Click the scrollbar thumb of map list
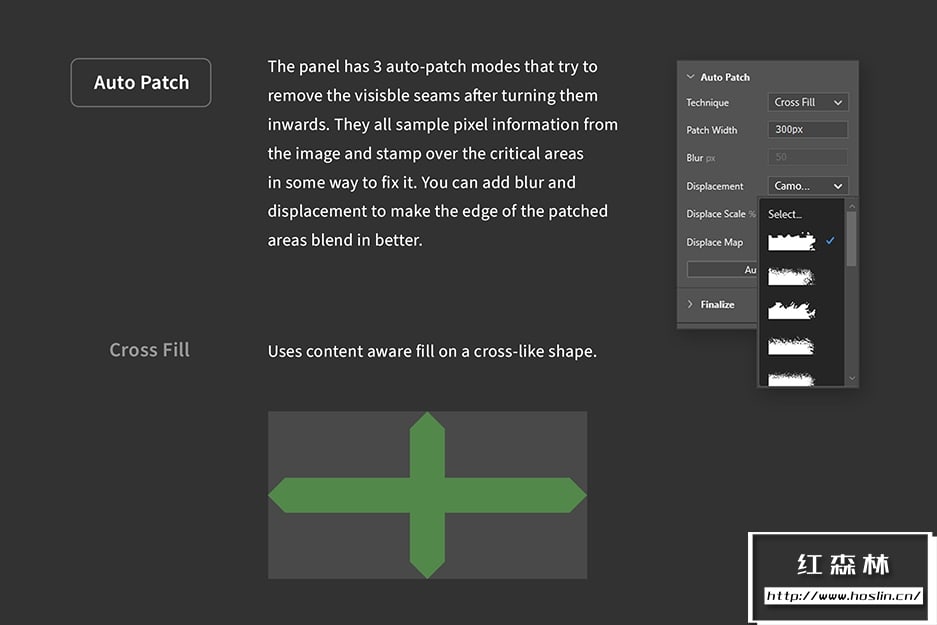The height and width of the screenshot is (625, 937). point(852,238)
